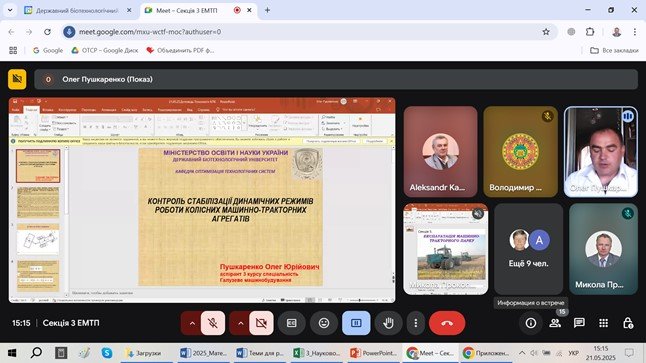Show the participants list
Viewport: 646px width, 363px height.
click(x=555, y=323)
